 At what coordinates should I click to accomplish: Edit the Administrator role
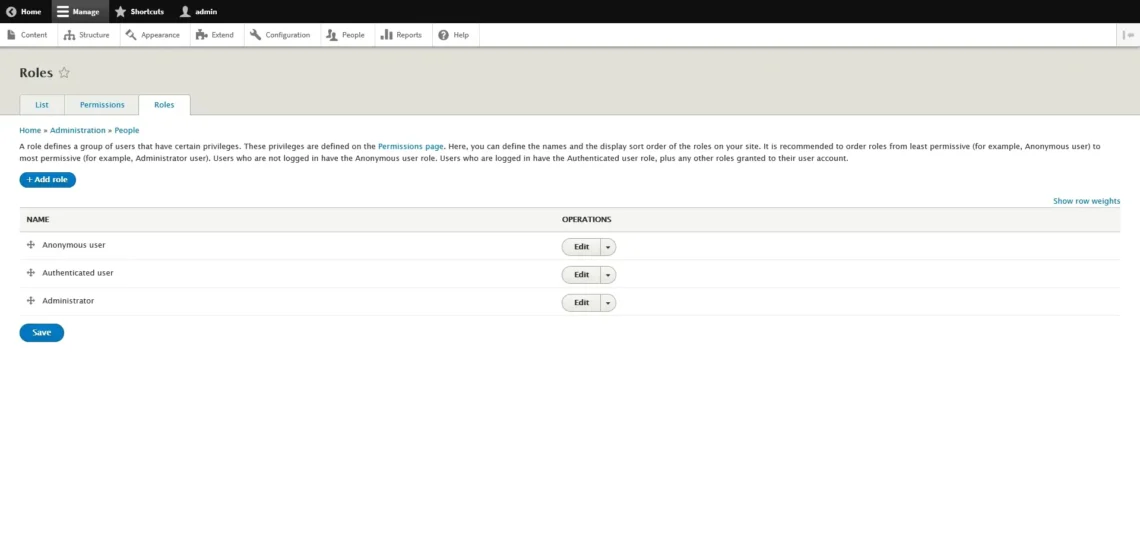click(x=581, y=302)
